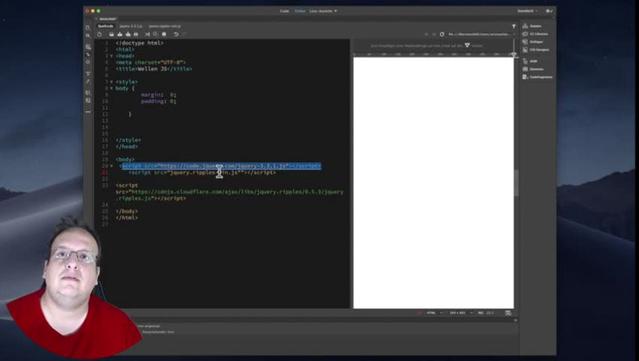Click the Live view URL address field
This screenshot has height=361, width=639.
[479, 35]
